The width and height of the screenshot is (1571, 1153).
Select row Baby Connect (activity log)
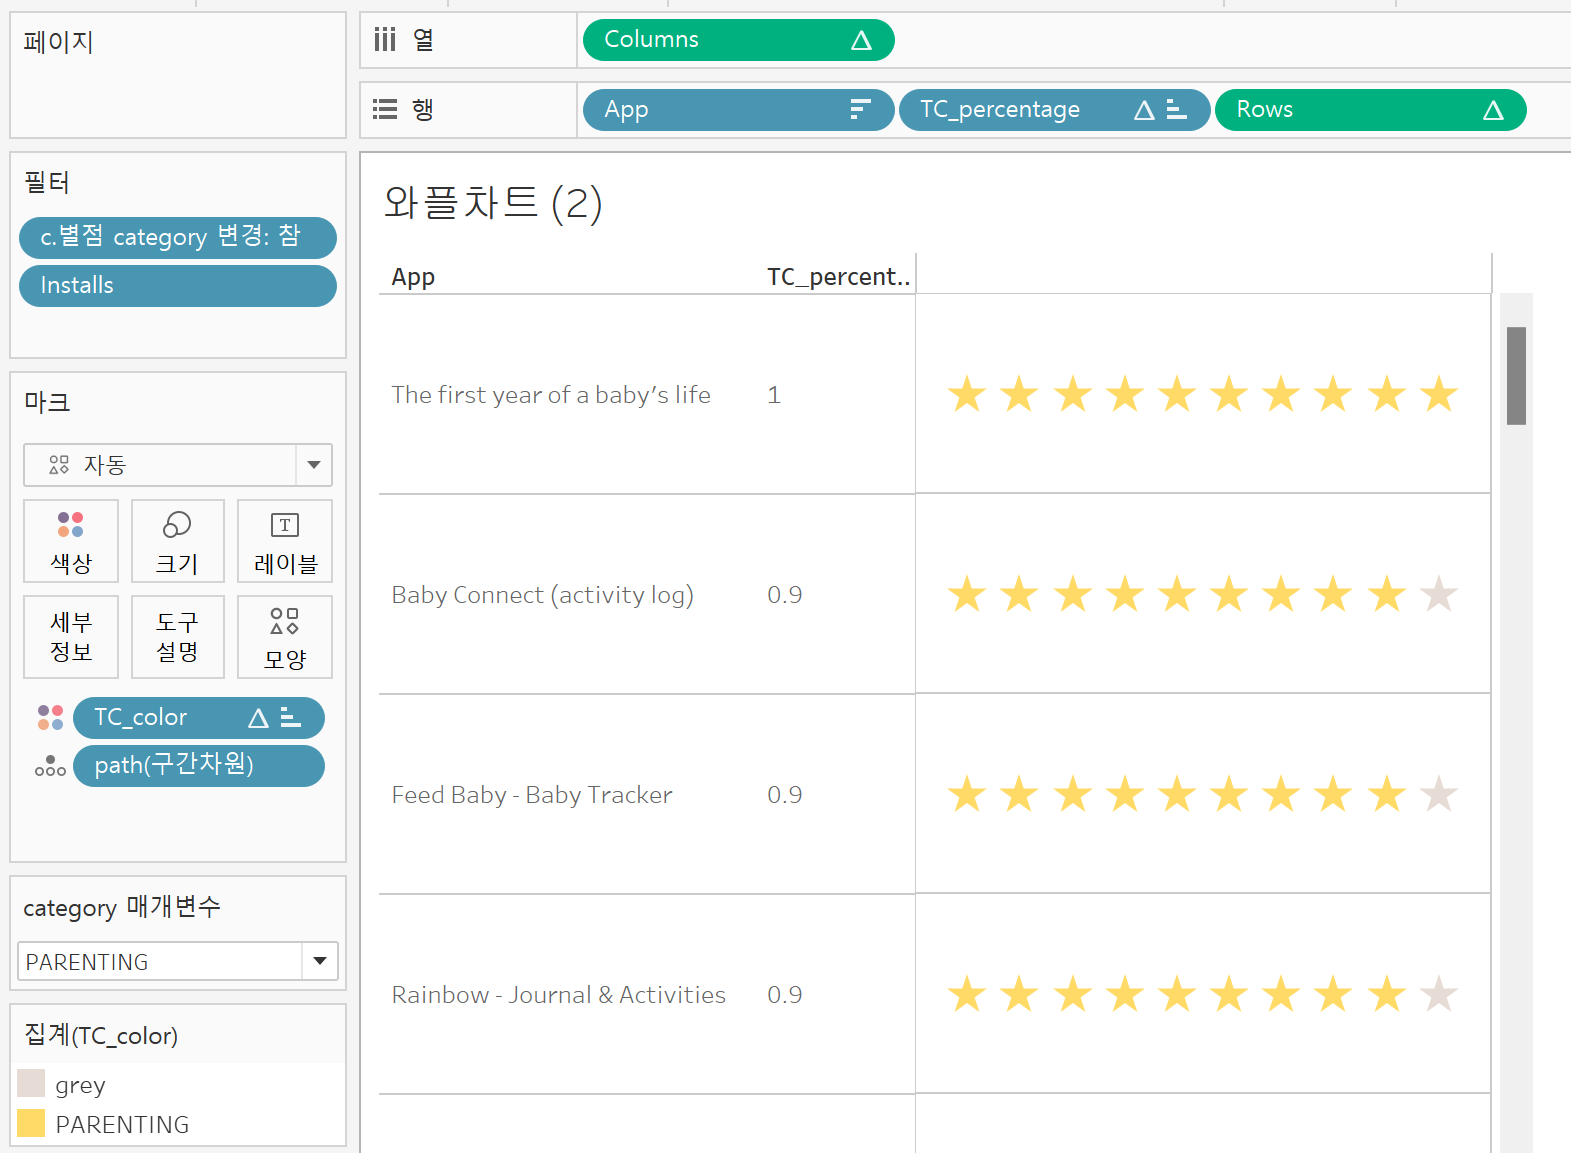[542, 595]
